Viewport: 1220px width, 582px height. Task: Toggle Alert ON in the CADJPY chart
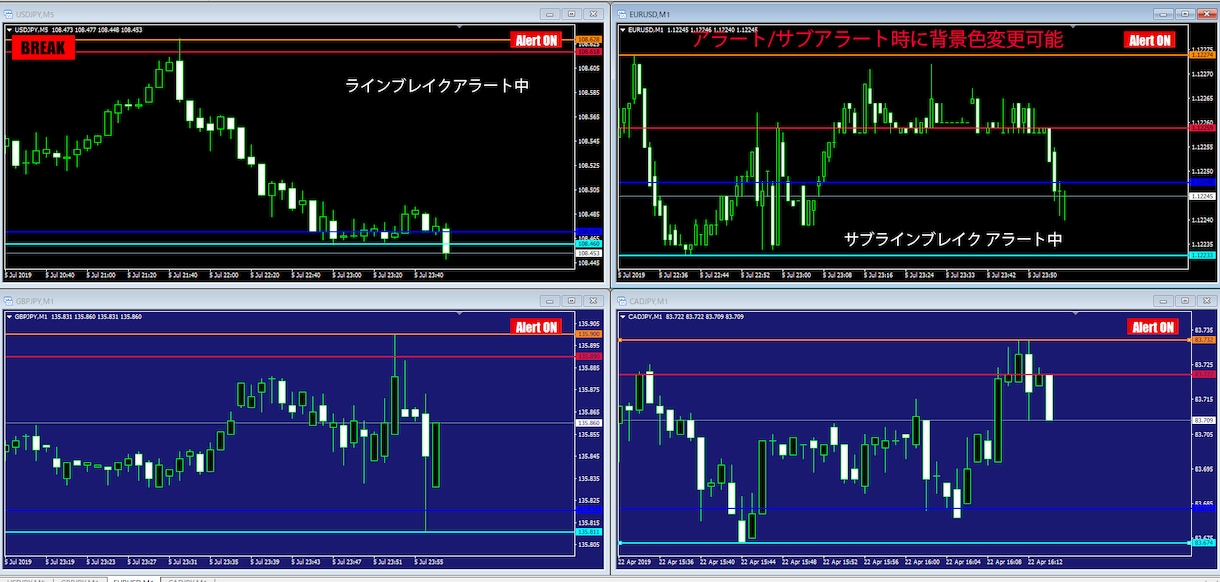click(x=1152, y=327)
